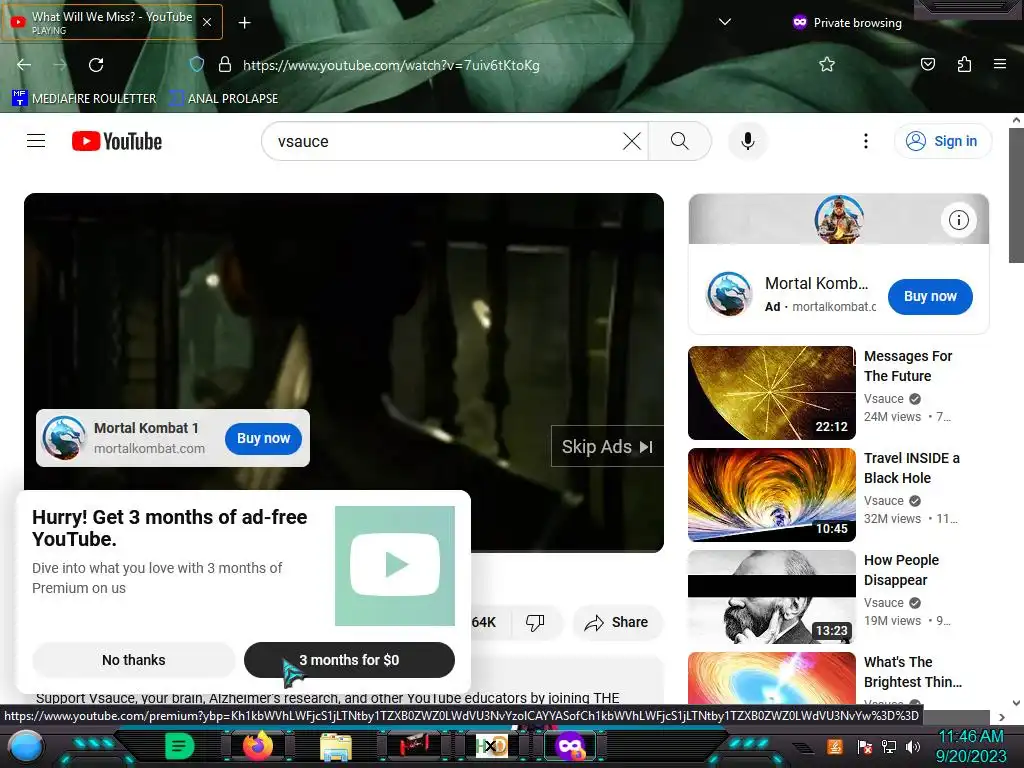The height and width of the screenshot is (768, 1024).
Task: Open mortalkombat.com link in video overlay
Action: [150, 449]
